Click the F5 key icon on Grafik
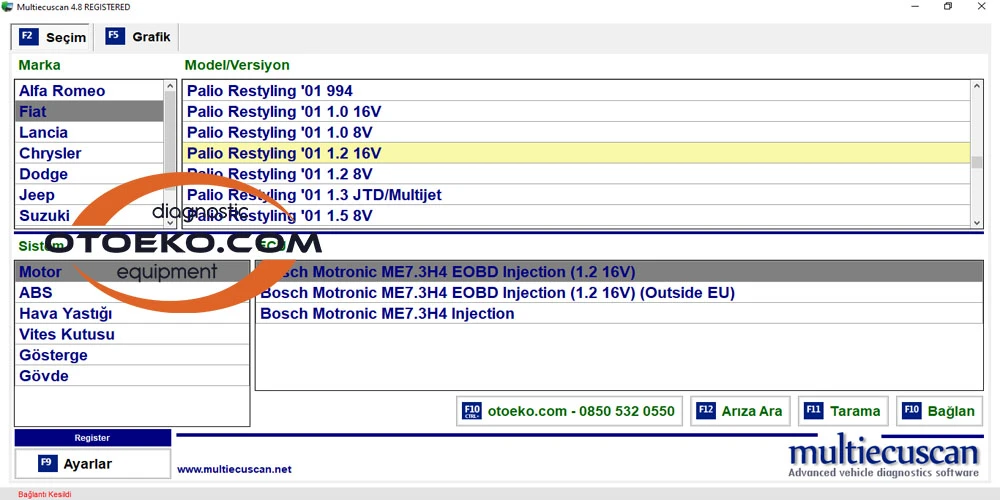1000x500 pixels. (x=115, y=36)
